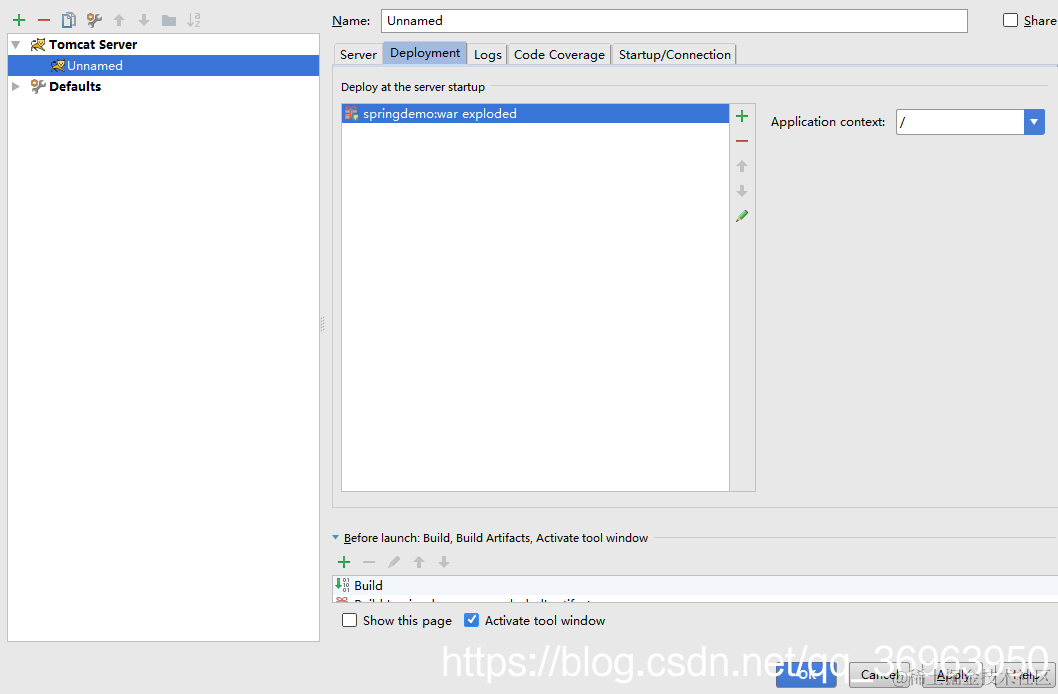Select Unnamed Tomcat configuration
Image resolution: width=1058 pixels, height=694 pixels.
click(x=163, y=65)
